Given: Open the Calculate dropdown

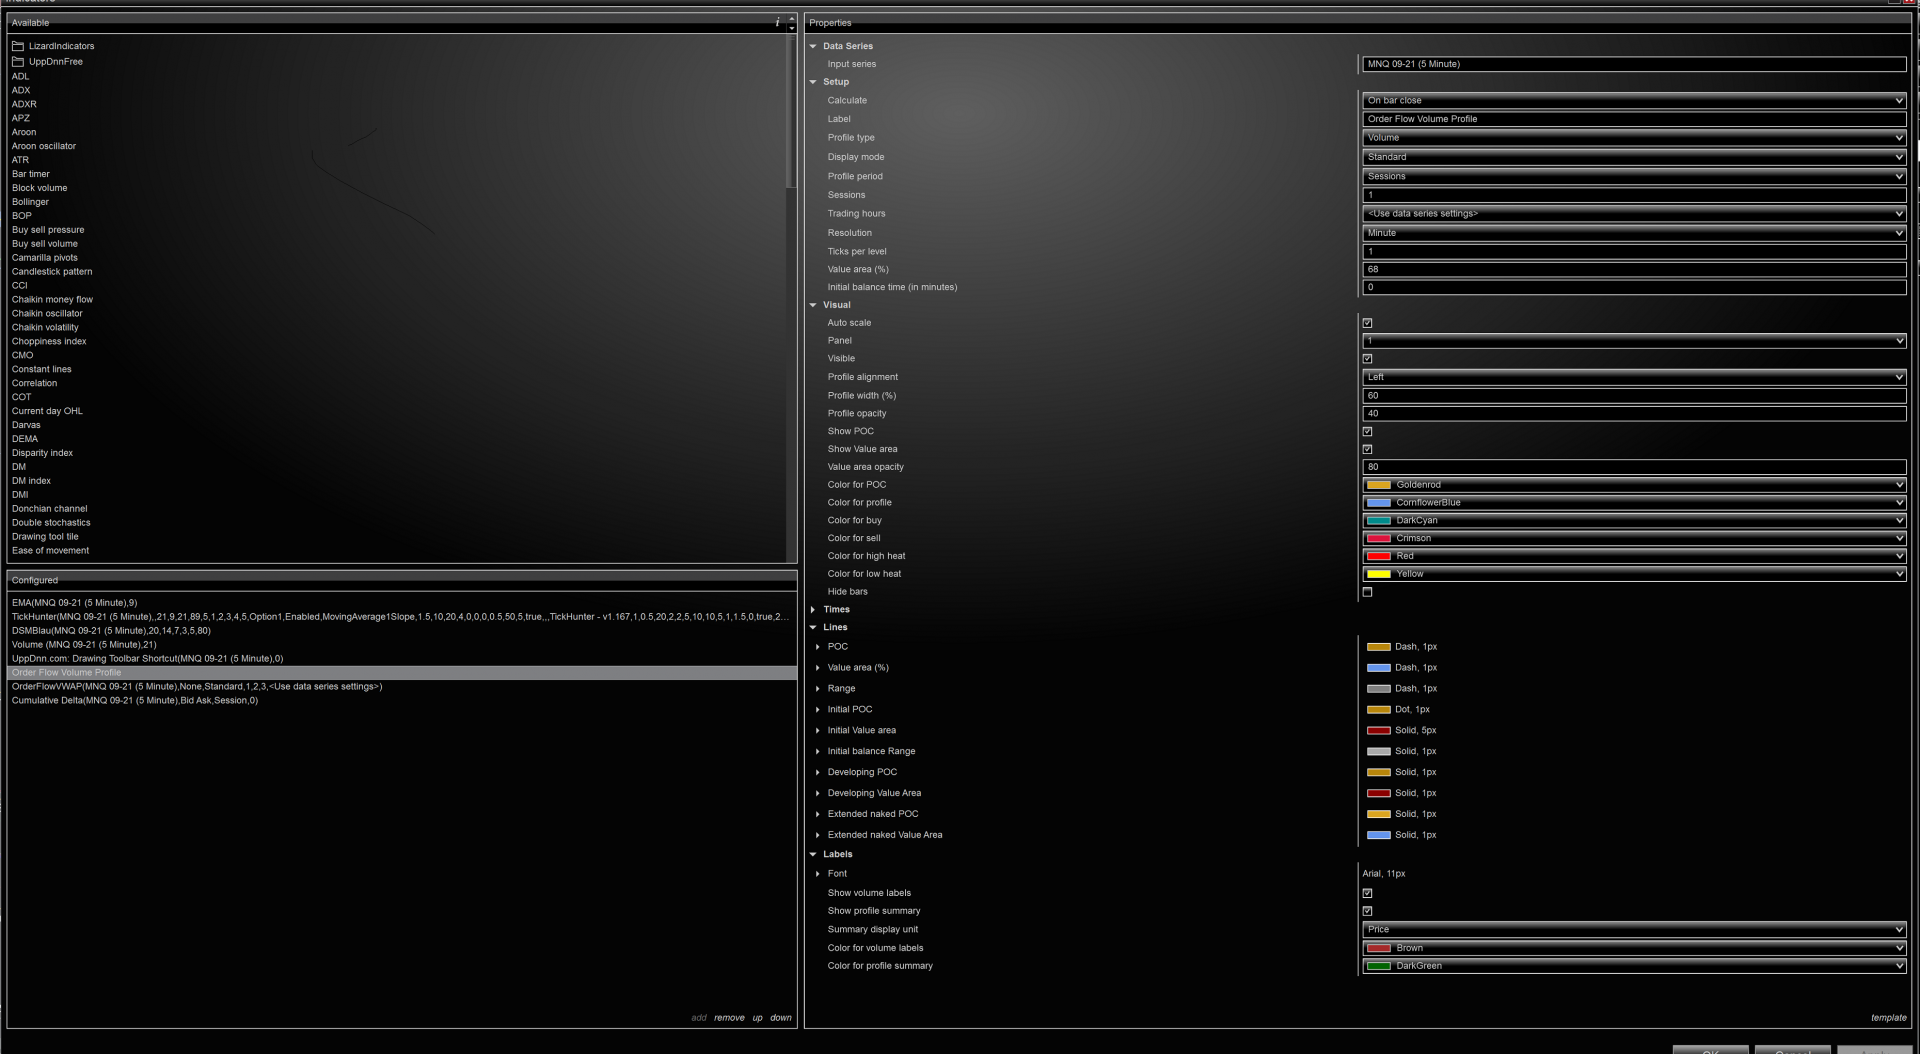Looking at the screenshot, I should click(x=1634, y=101).
